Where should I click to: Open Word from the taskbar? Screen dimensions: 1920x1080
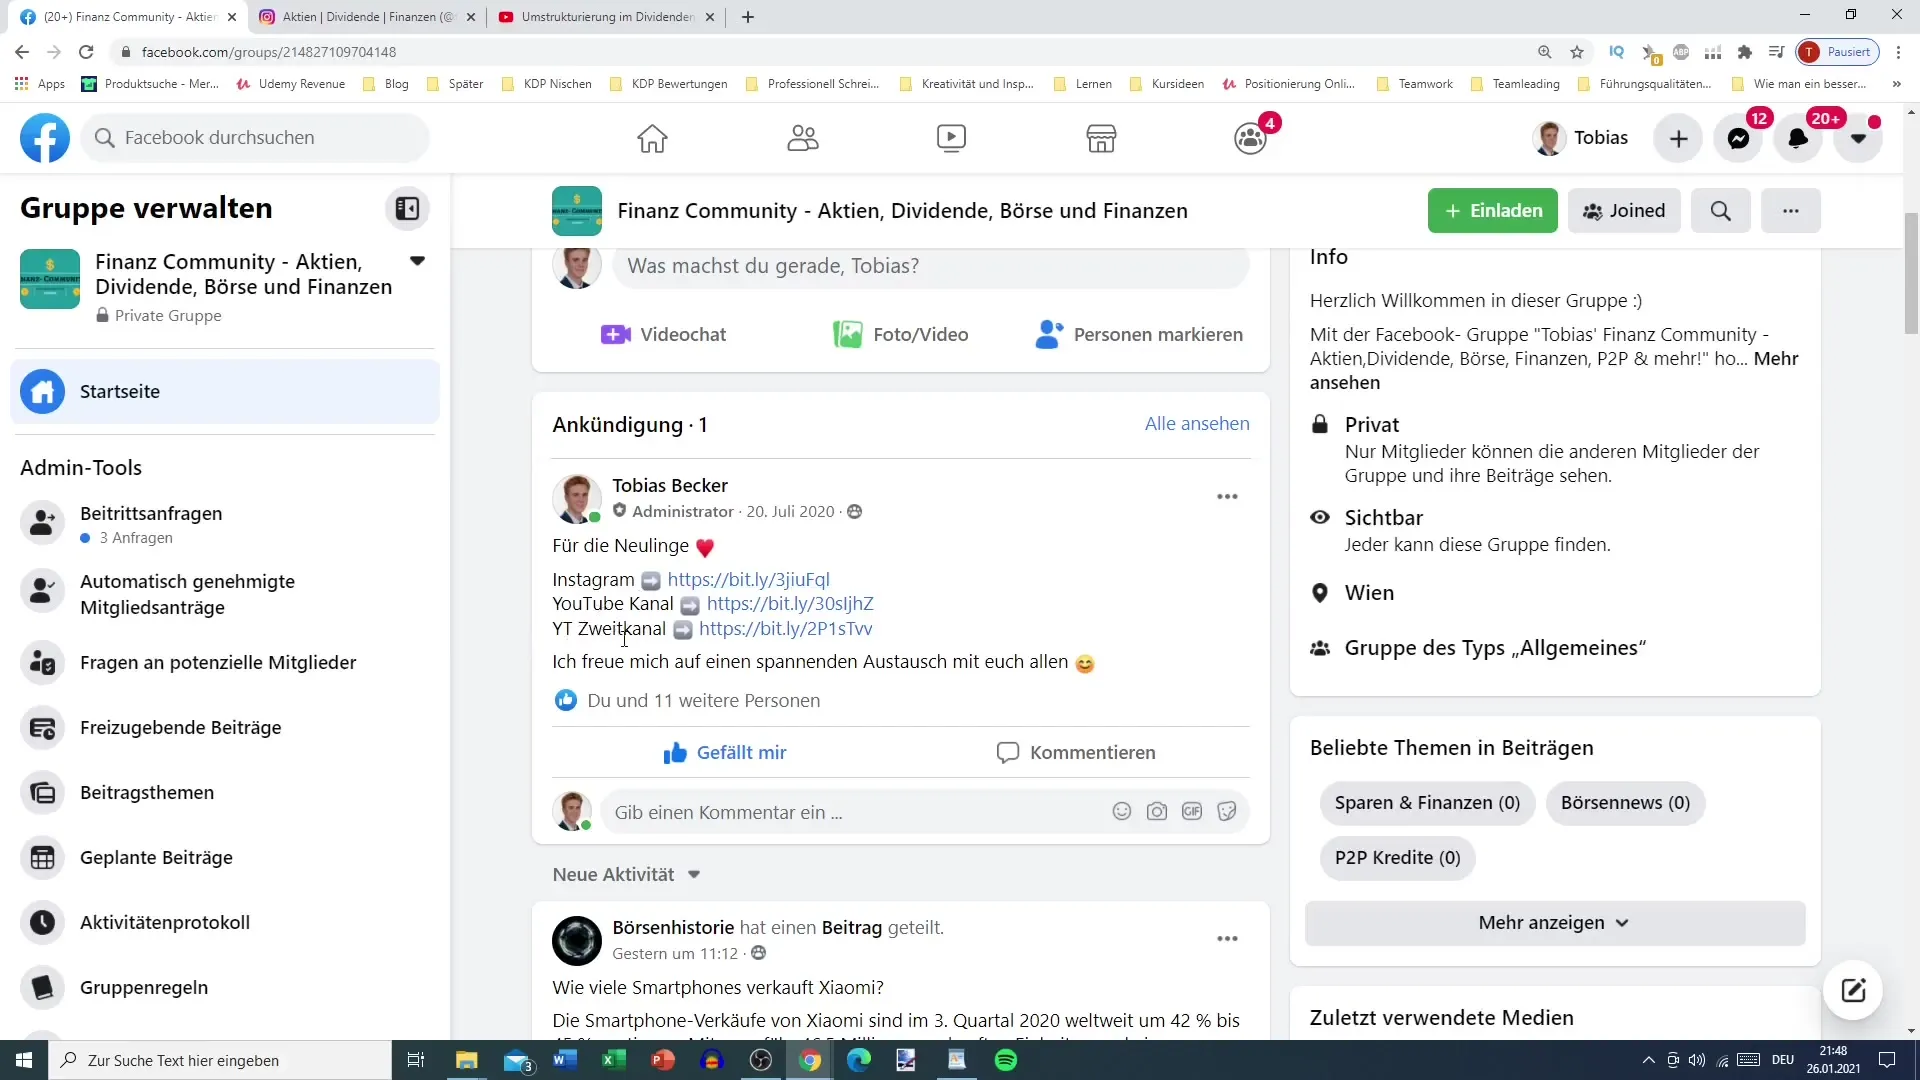[x=565, y=1060]
